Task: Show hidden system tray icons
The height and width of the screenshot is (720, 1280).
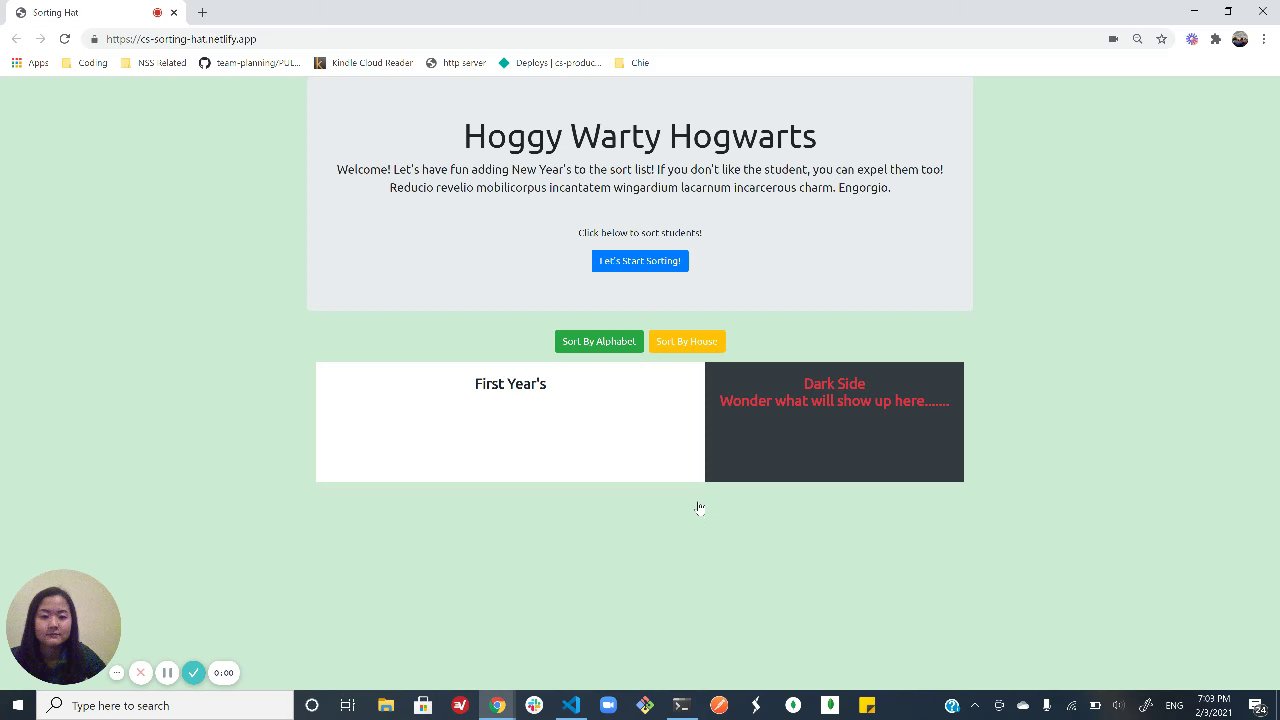Action: pos(975,705)
